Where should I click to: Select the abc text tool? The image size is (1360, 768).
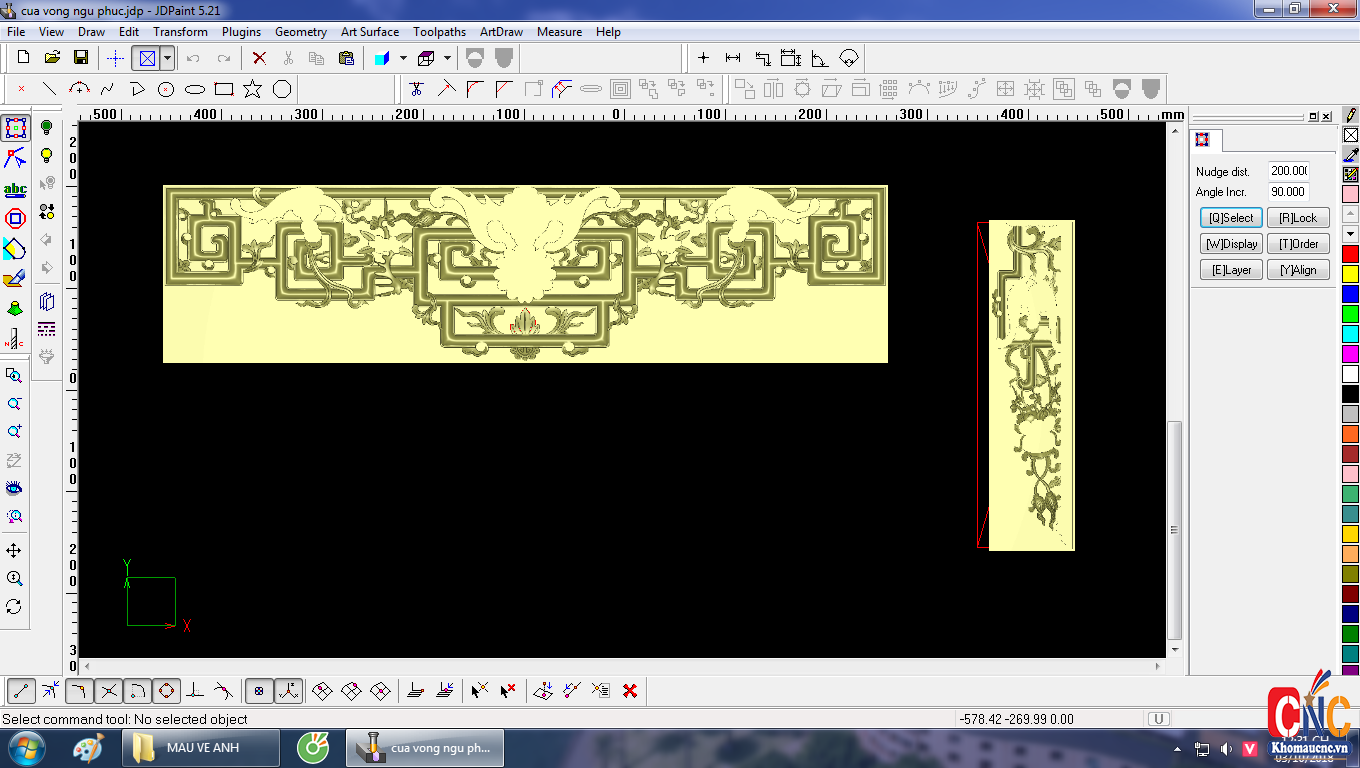pyautogui.click(x=15, y=189)
